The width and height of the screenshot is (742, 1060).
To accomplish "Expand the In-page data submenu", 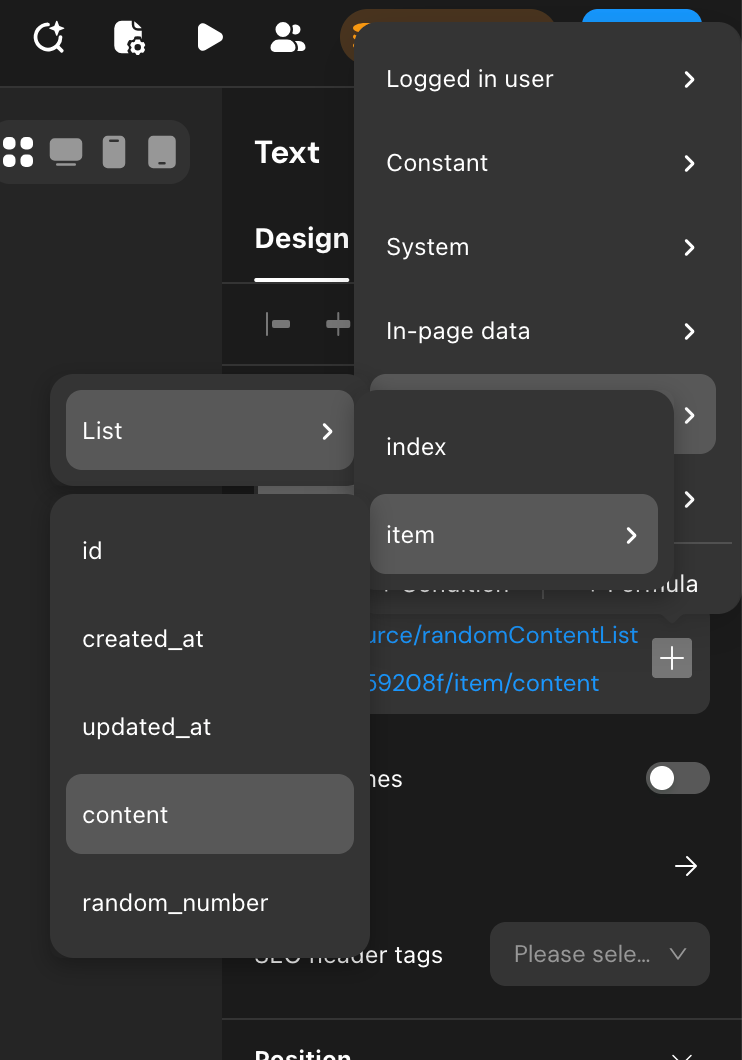I will (540, 331).
